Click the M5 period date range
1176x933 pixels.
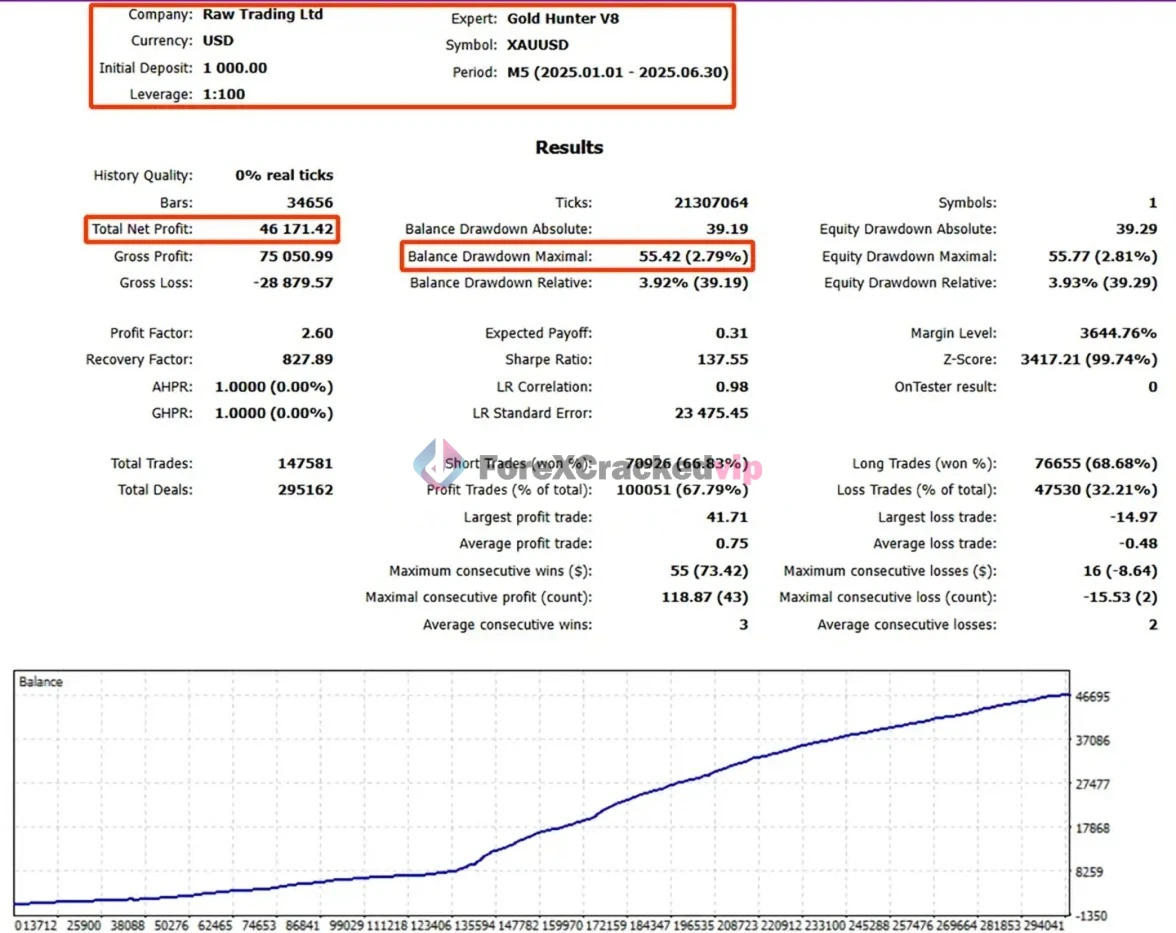click(618, 72)
